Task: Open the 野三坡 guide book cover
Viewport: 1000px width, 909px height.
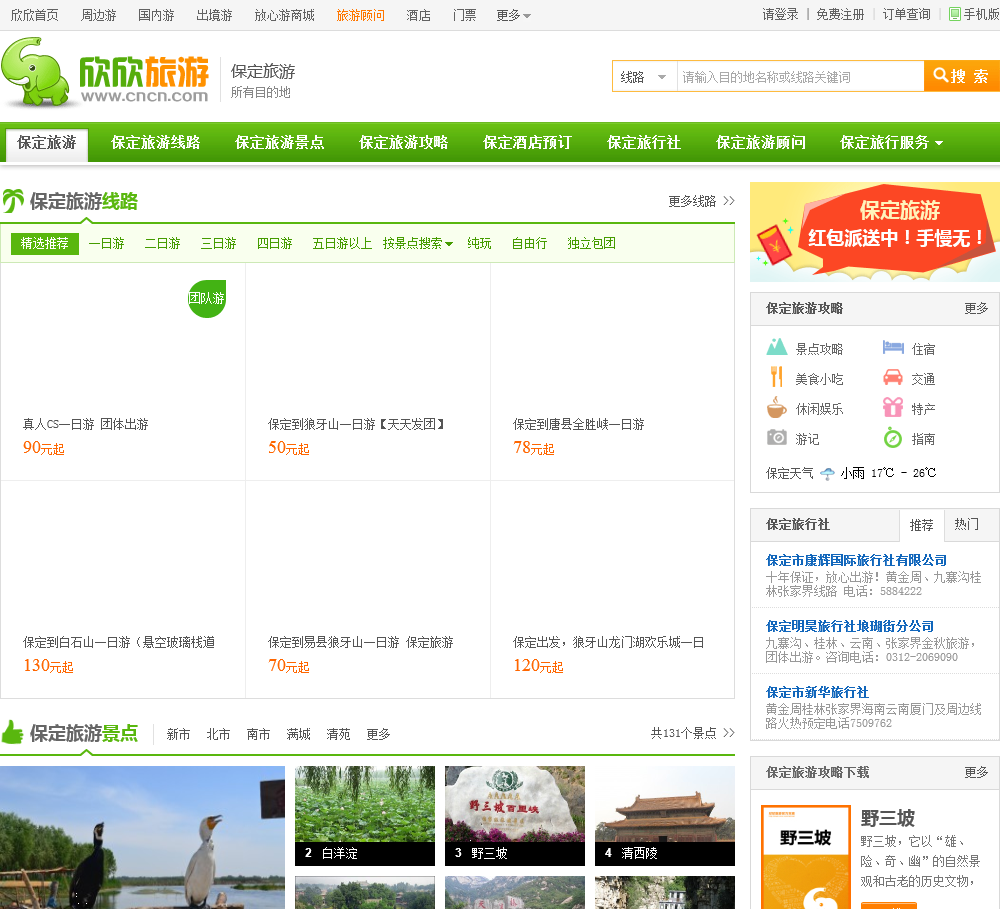Action: tap(806, 857)
